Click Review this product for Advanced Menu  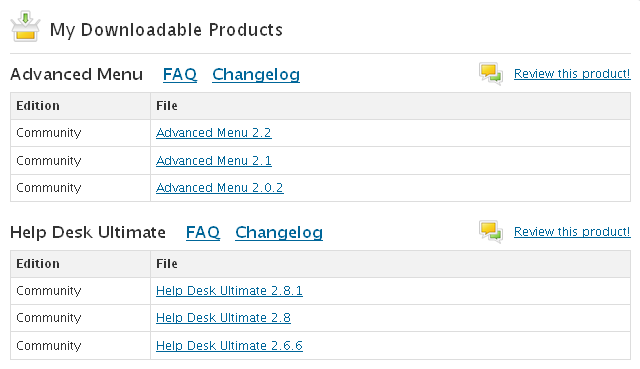[572, 74]
